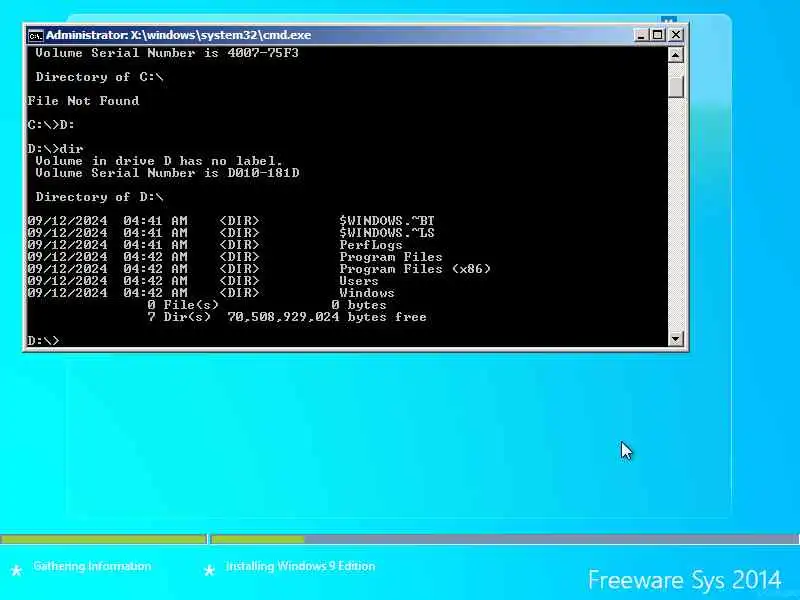Click the 'Gathering Information' step label
Image resolution: width=800 pixels, height=600 pixels.
92,566
